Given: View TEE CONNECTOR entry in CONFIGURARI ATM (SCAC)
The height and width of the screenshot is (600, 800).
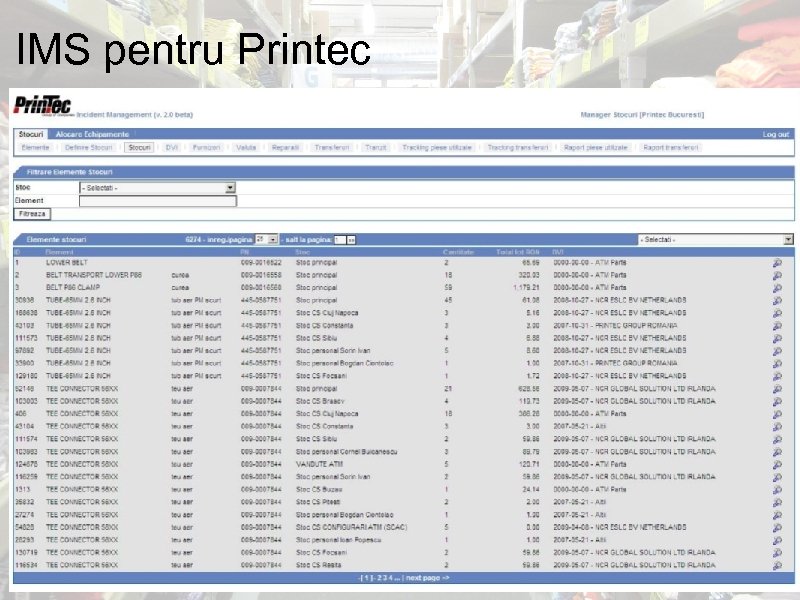Looking at the screenshot, I should [777, 528].
